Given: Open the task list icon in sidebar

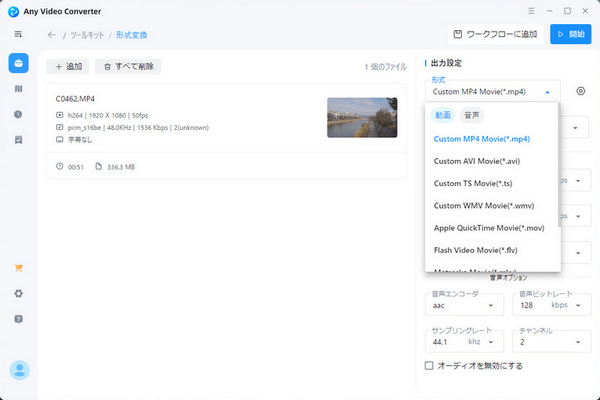Looking at the screenshot, I should 18,140.
